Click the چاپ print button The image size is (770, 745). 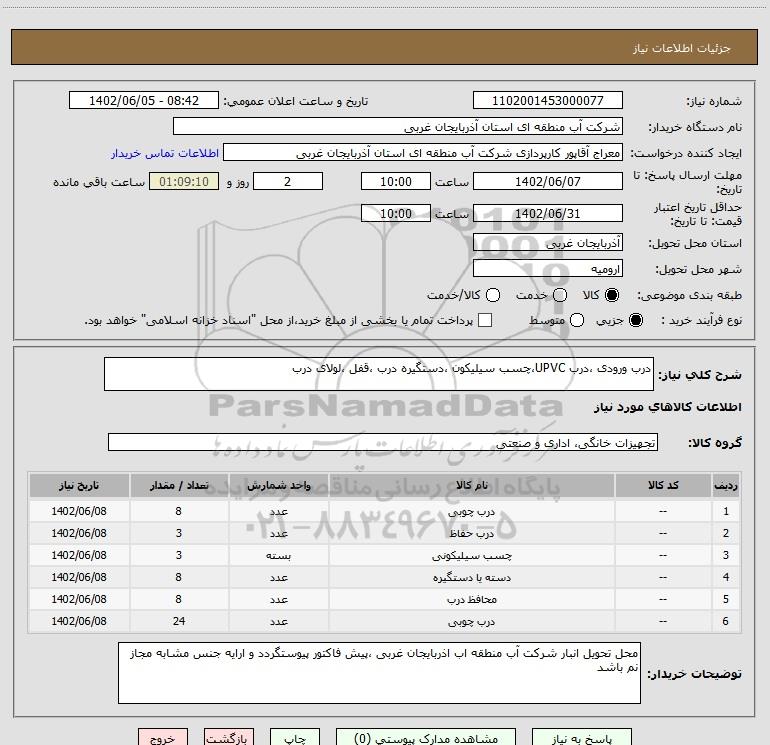pyautogui.click(x=295, y=738)
